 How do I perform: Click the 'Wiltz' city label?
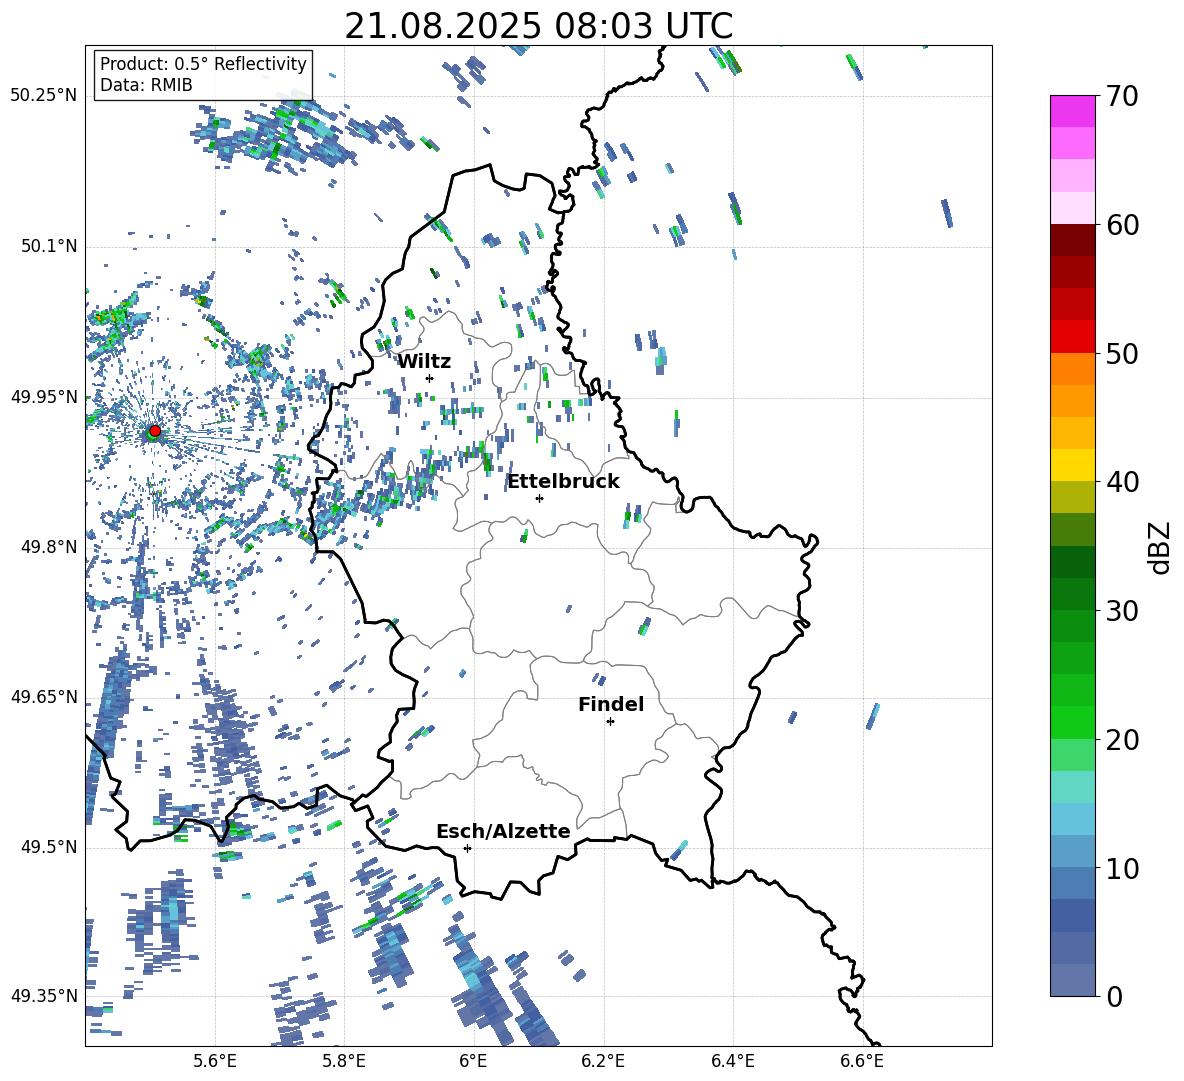pos(424,362)
